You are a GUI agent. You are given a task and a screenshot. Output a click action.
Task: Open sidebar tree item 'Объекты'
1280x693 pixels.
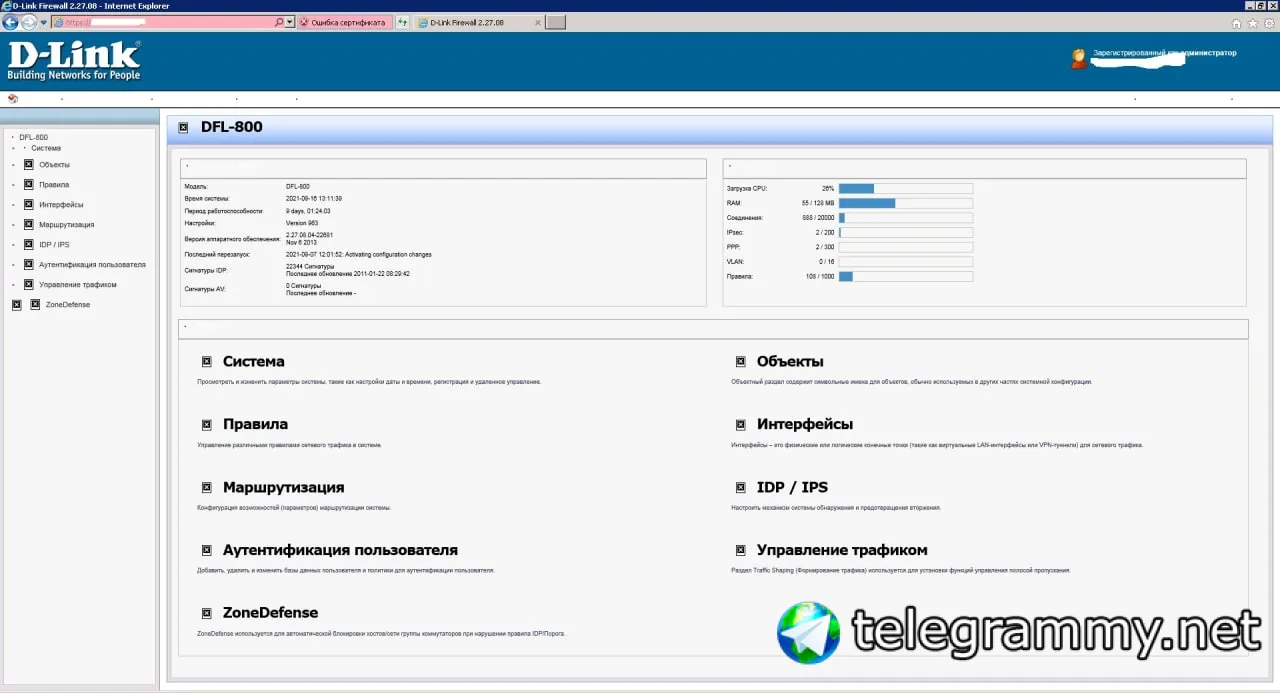click(54, 164)
